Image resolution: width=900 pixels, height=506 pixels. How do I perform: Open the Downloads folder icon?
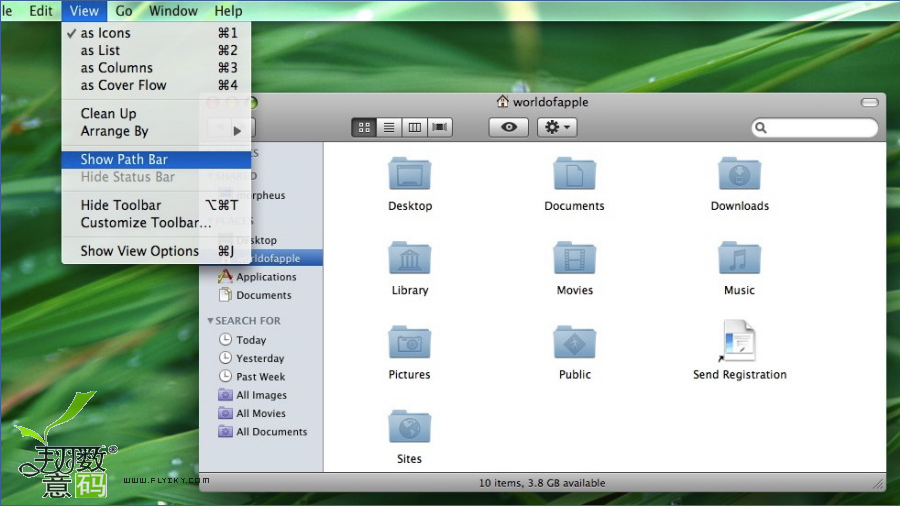click(739, 173)
